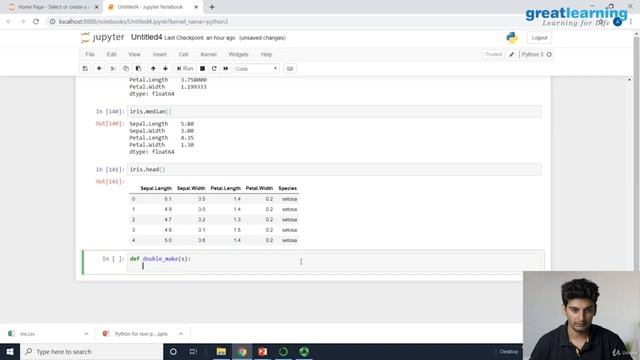Cut selected cells with scissors icon
The width and height of the screenshot is (640, 360).
[113, 69]
